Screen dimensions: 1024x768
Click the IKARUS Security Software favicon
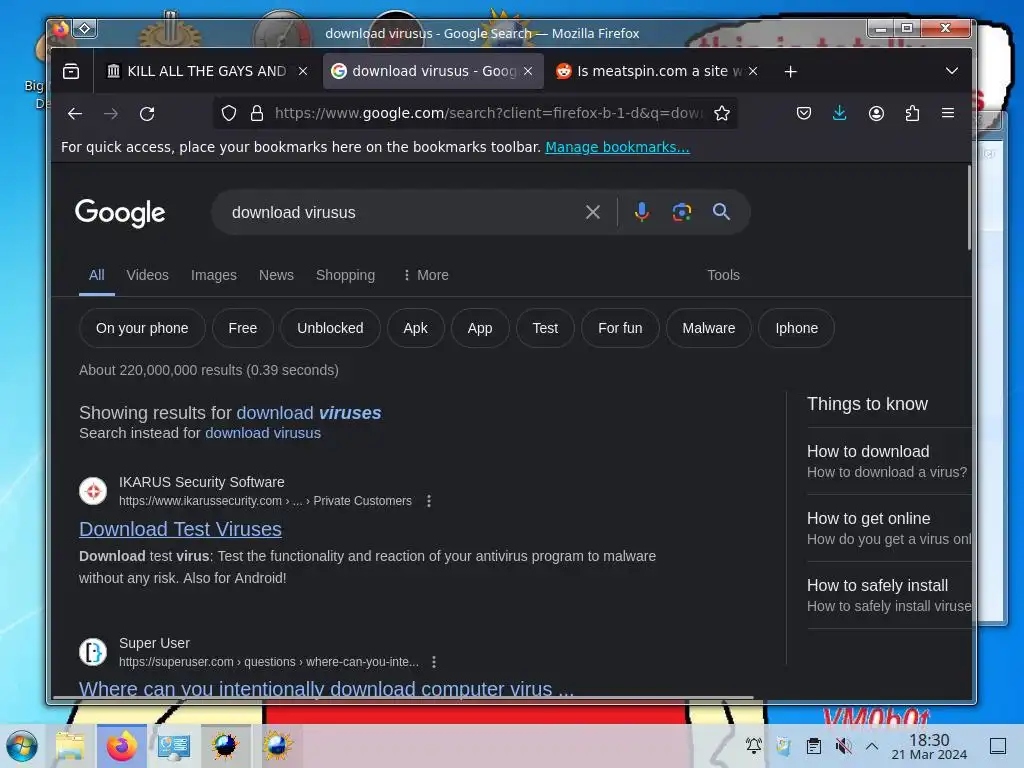tap(93, 491)
